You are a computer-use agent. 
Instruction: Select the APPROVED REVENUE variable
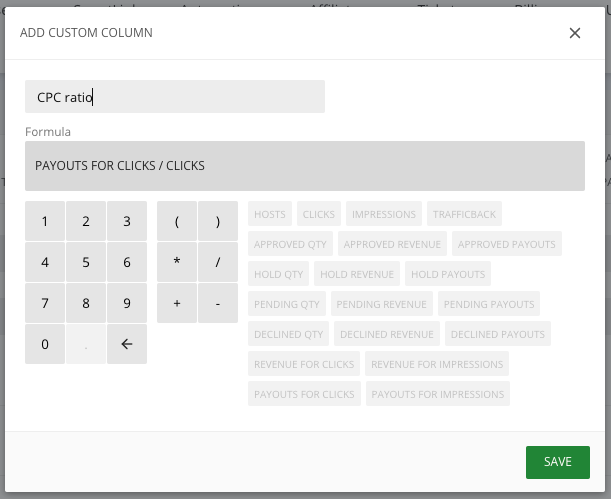tap(392, 244)
